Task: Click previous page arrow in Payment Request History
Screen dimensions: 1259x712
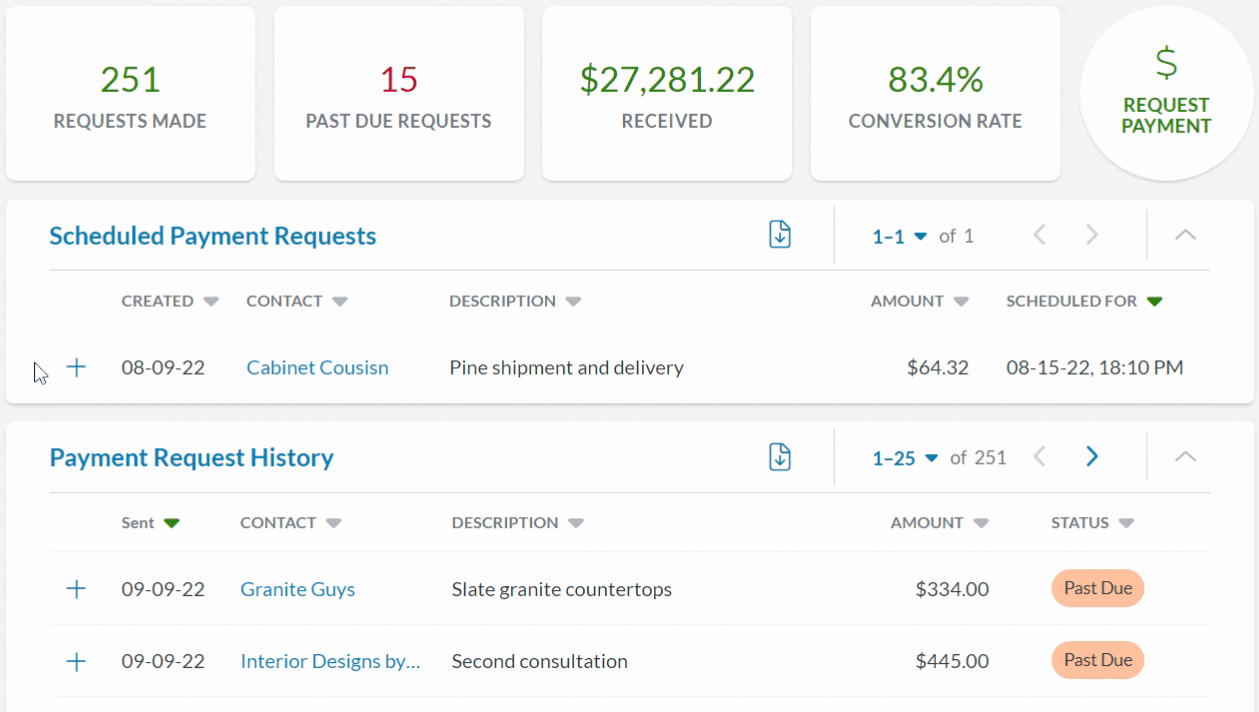Action: tap(1040, 456)
